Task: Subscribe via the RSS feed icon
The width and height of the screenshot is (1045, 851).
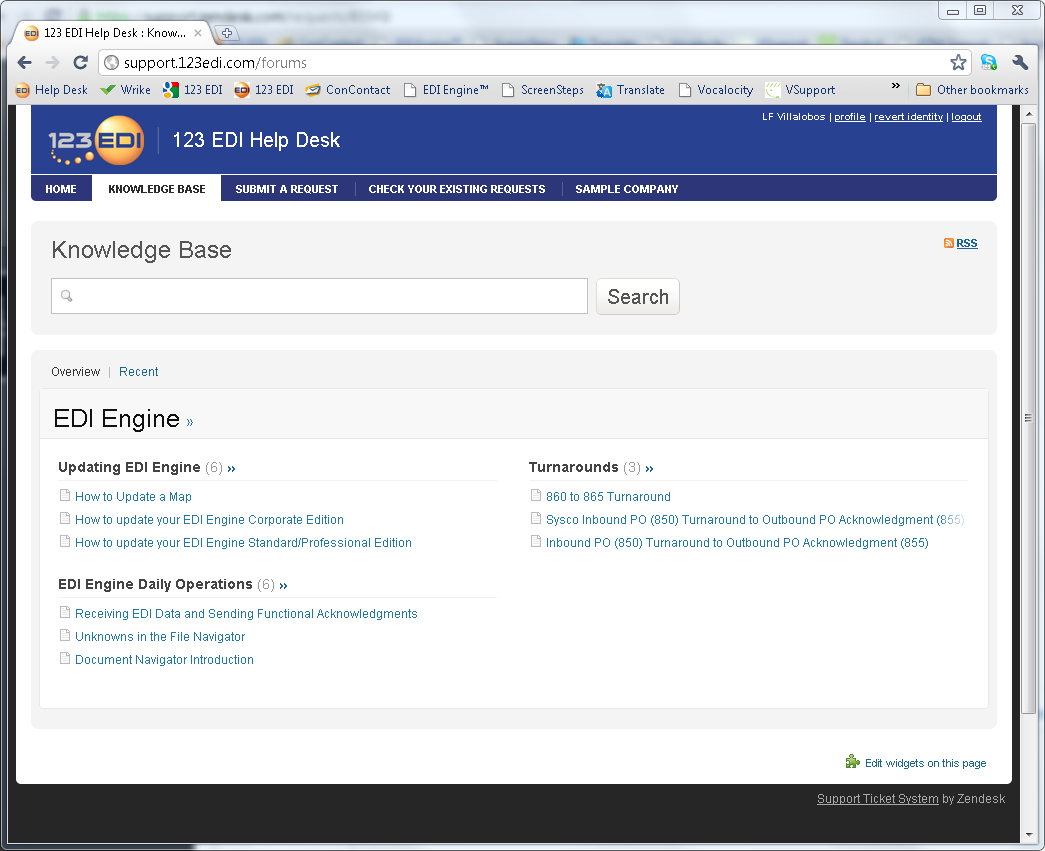Action: coord(948,243)
